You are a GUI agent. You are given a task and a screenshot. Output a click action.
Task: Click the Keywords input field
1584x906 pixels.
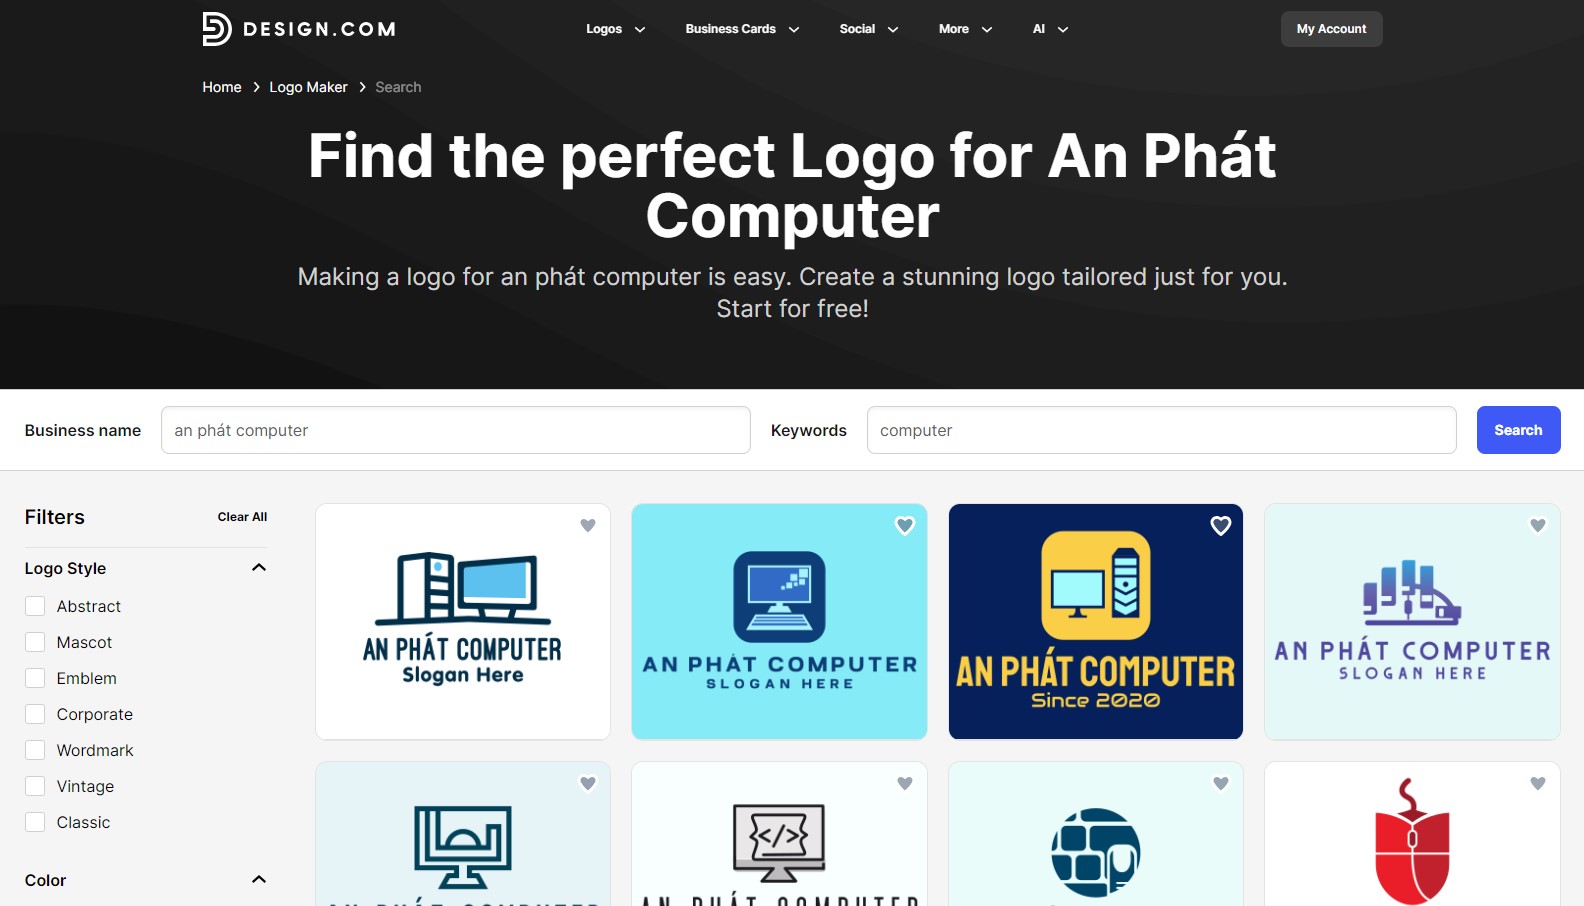point(1161,430)
